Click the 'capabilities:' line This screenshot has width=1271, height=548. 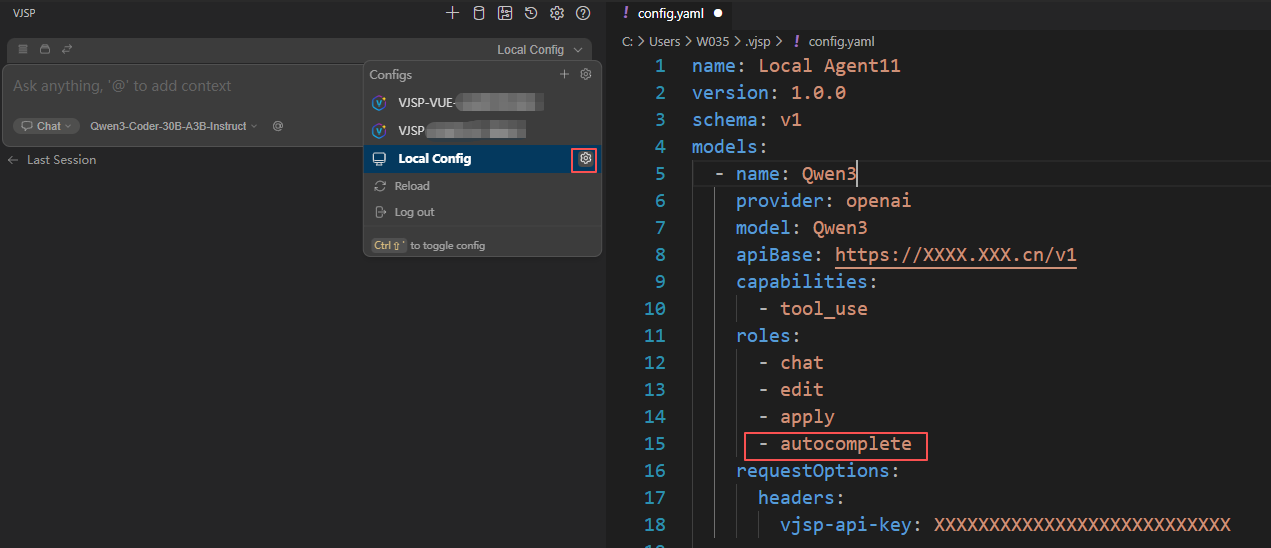click(807, 282)
